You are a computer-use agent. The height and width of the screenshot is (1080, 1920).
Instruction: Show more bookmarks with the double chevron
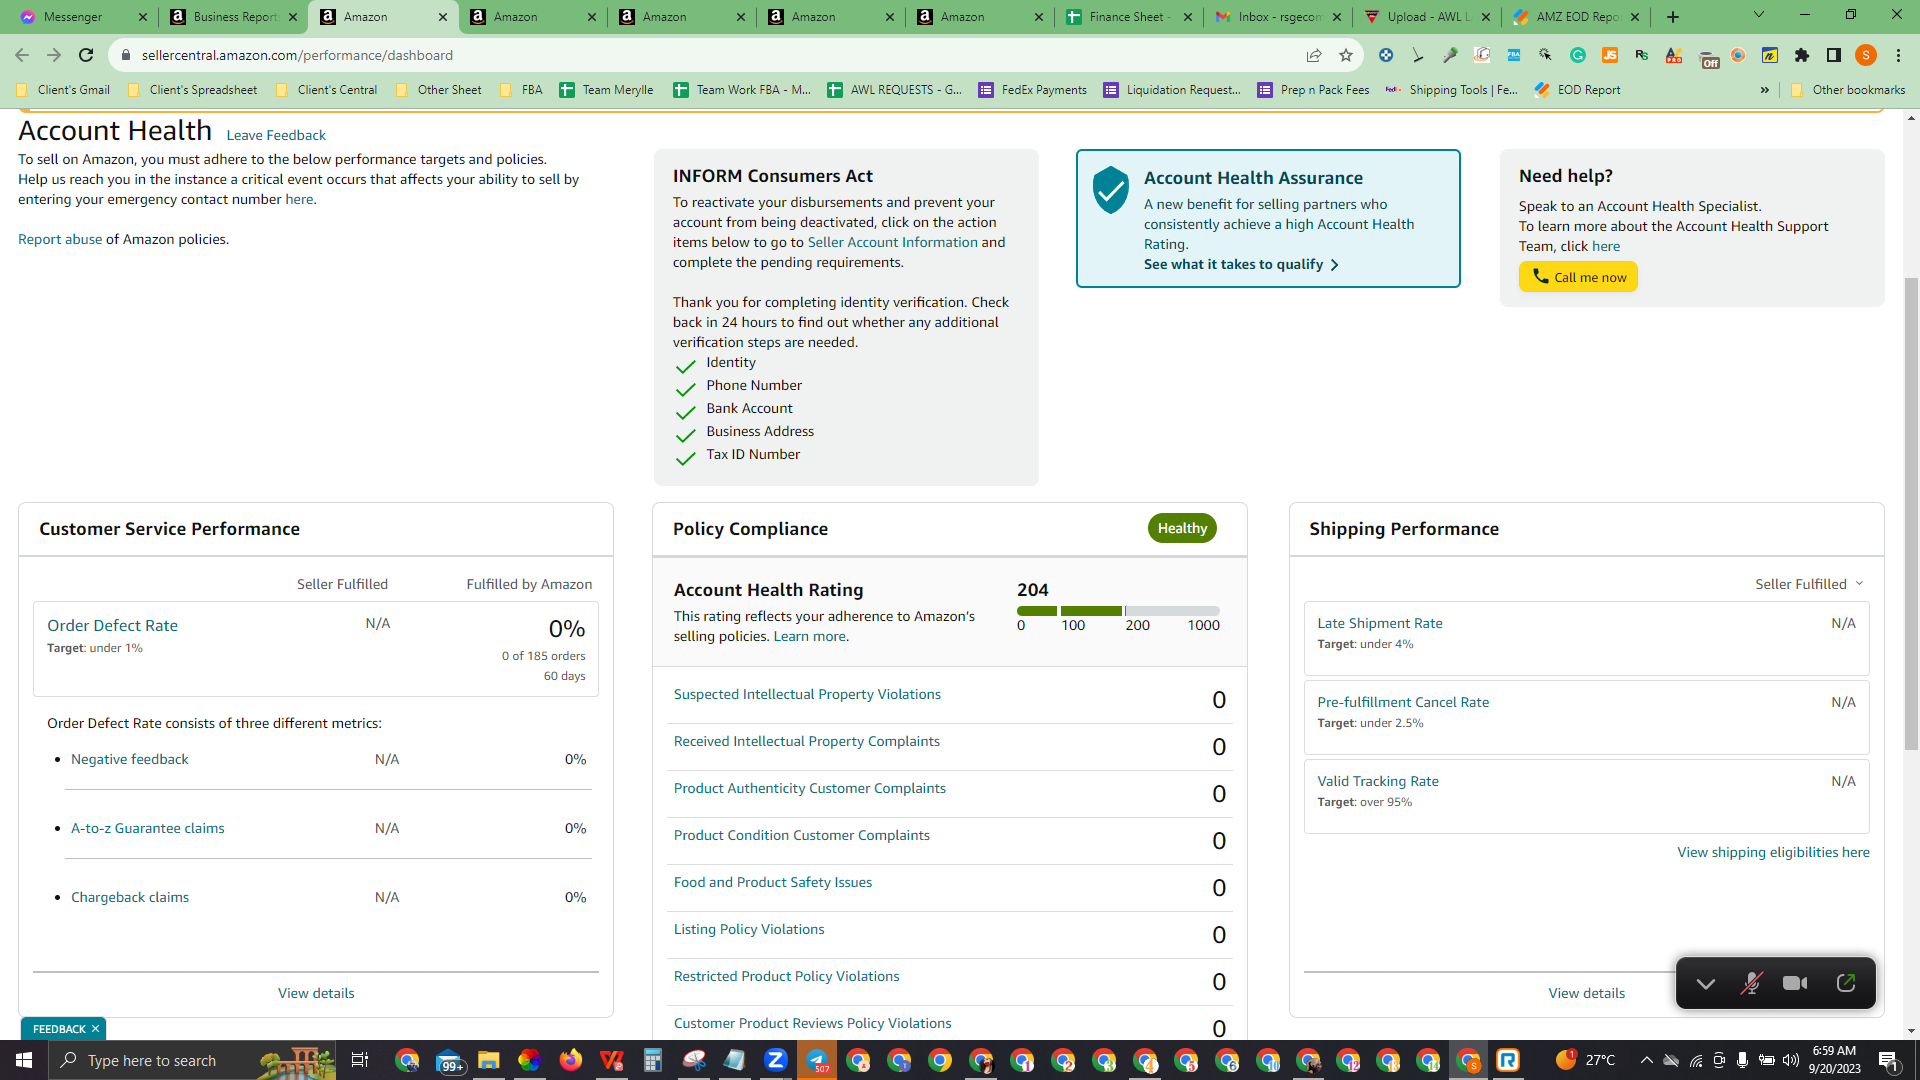(1765, 90)
